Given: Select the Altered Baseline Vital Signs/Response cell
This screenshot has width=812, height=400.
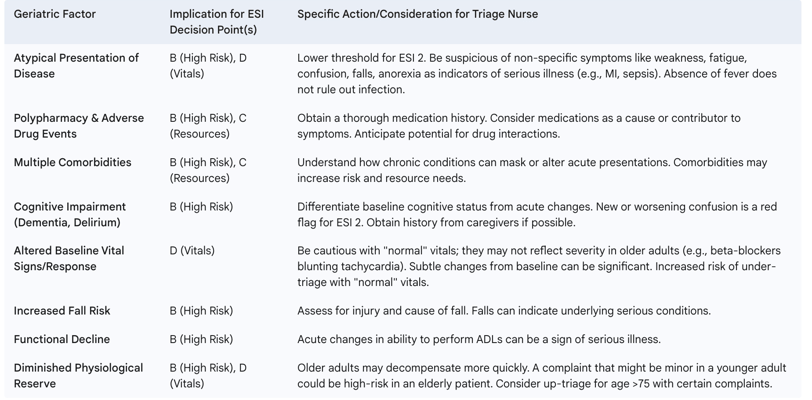Looking at the screenshot, I should [x=69, y=259].
